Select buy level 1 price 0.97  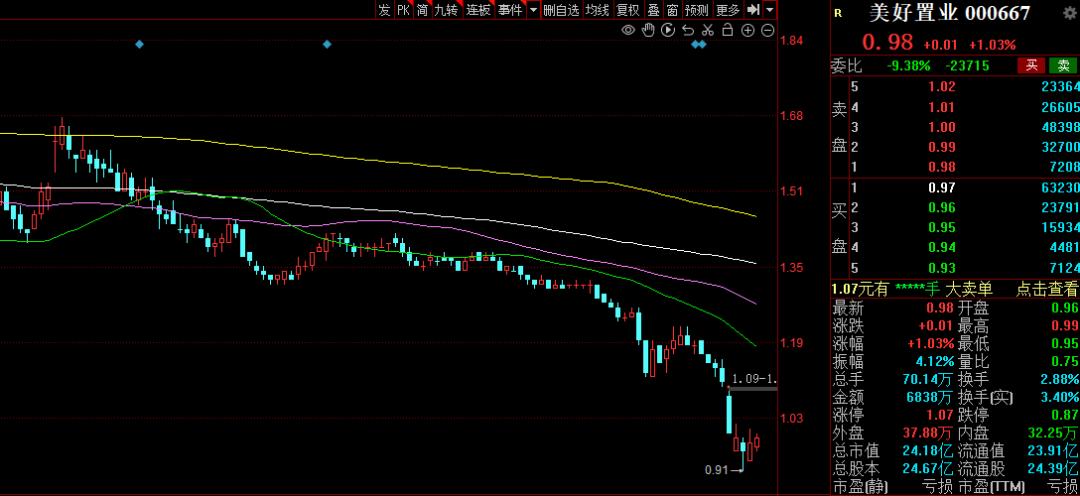pos(943,187)
